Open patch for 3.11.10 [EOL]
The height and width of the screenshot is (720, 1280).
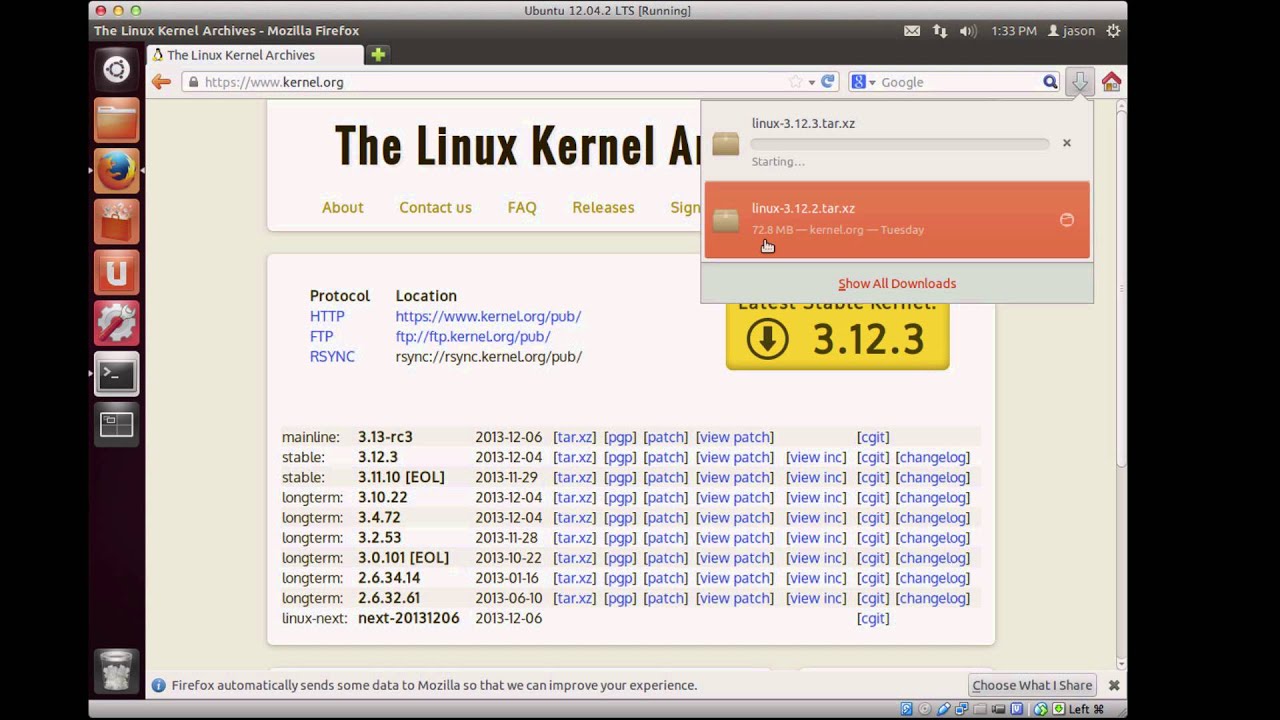(x=666, y=477)
